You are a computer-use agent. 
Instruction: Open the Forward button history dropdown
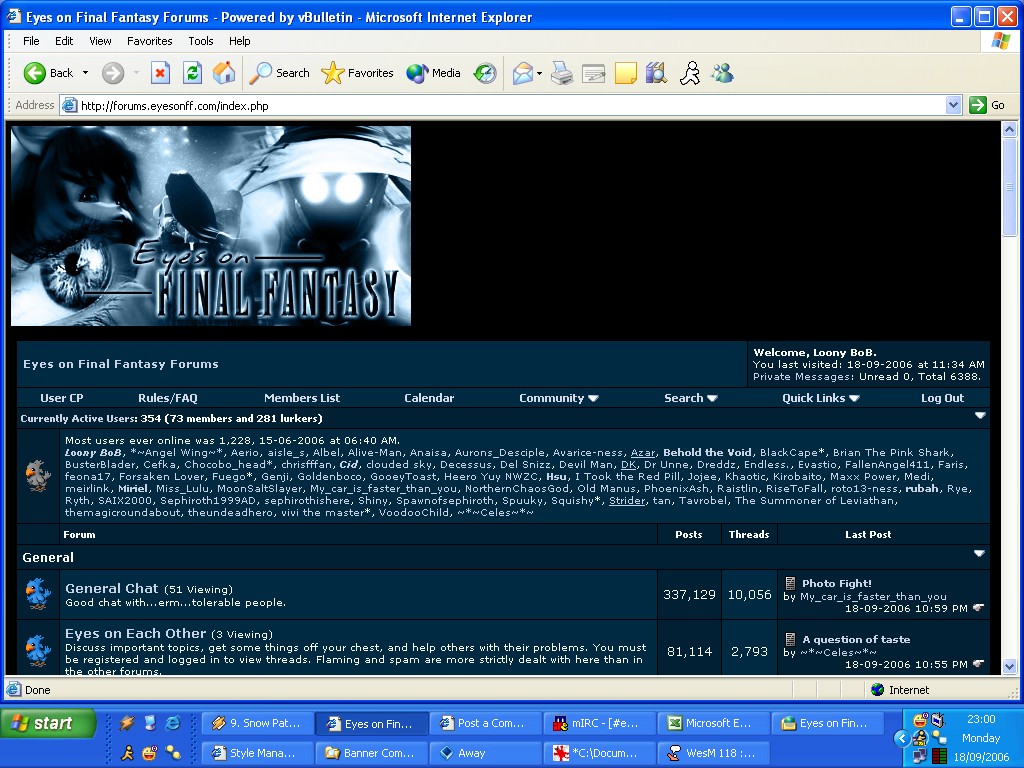pyautogui.click(x=136, y=73)
